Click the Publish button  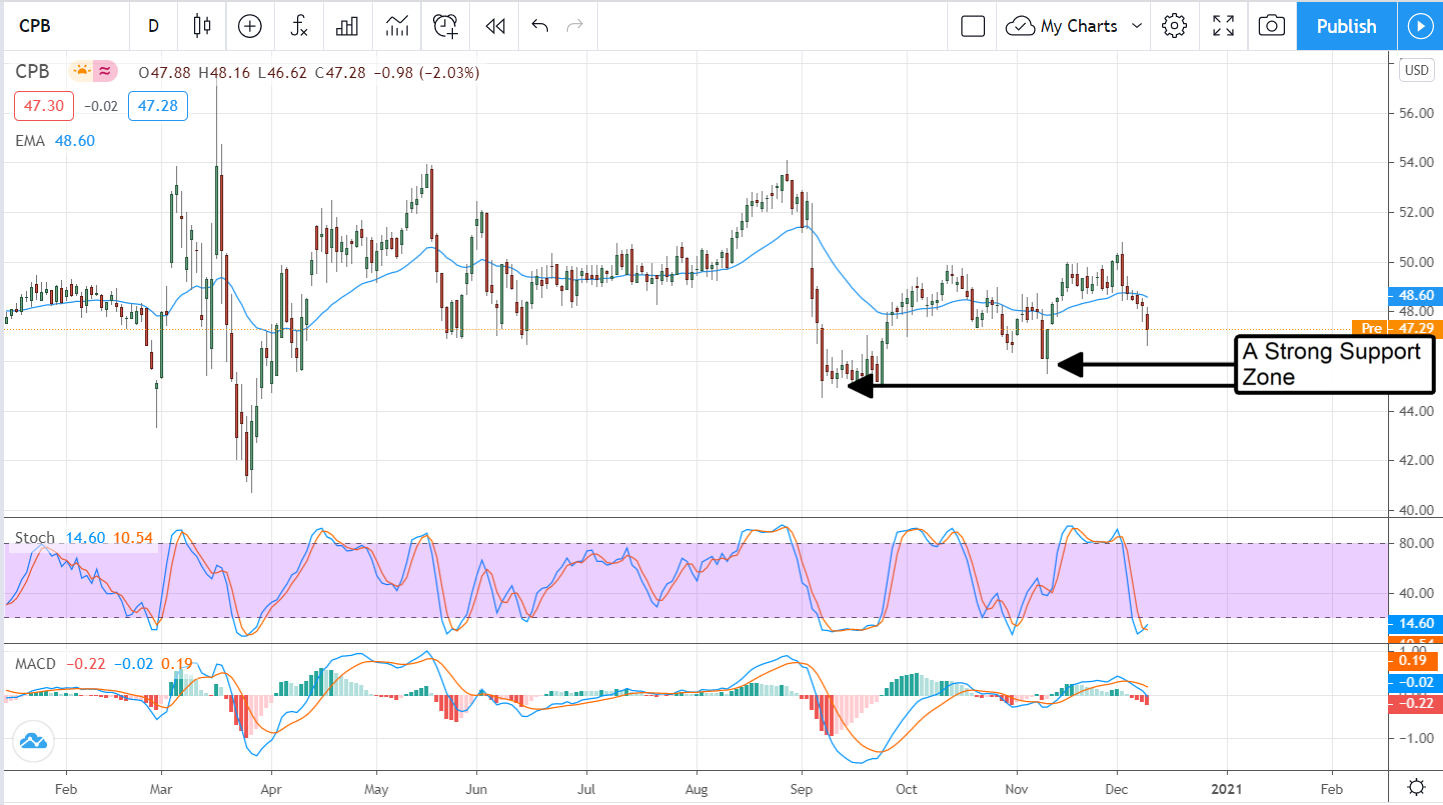[x=1346, y=26]
